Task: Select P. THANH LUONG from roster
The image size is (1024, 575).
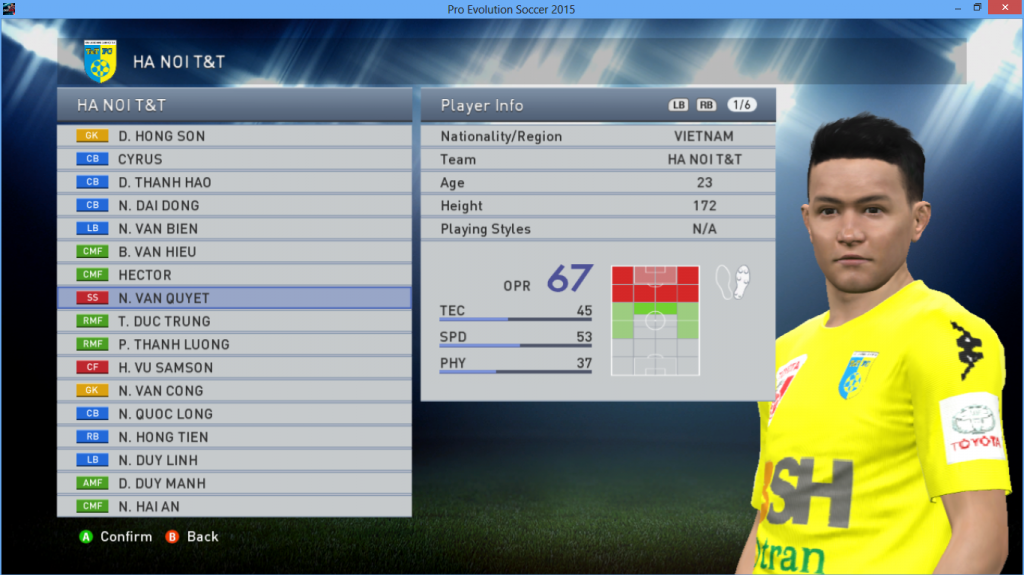Action: pyautogui.click(x=234, y=344)
